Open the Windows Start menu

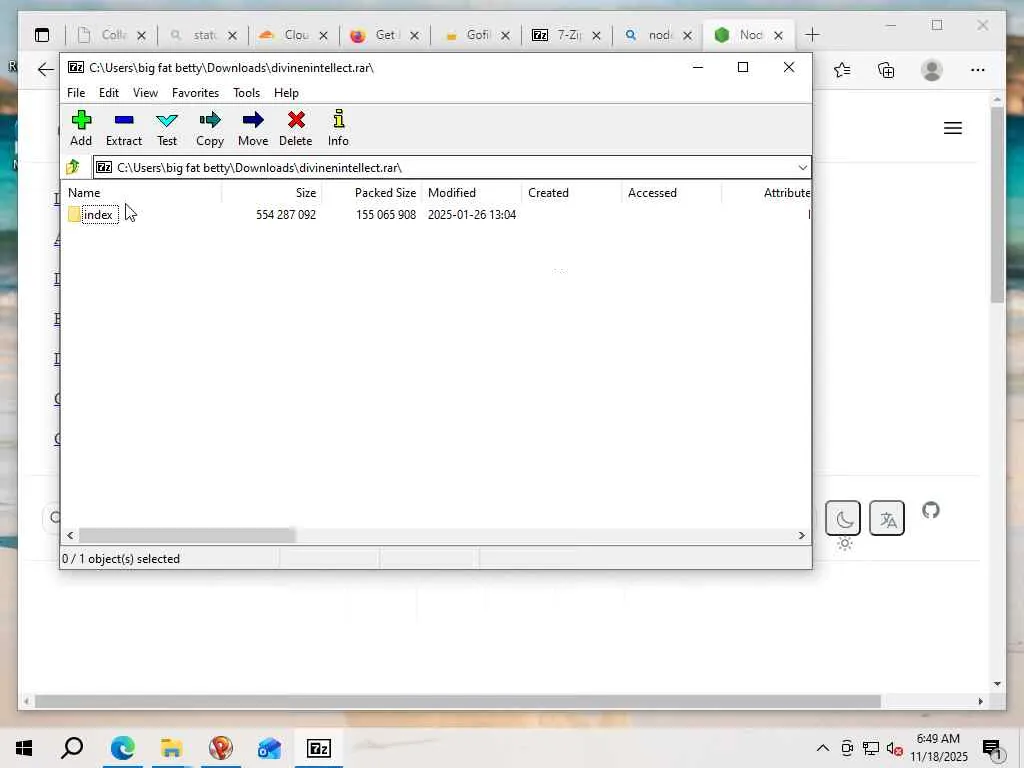point(24,748)
